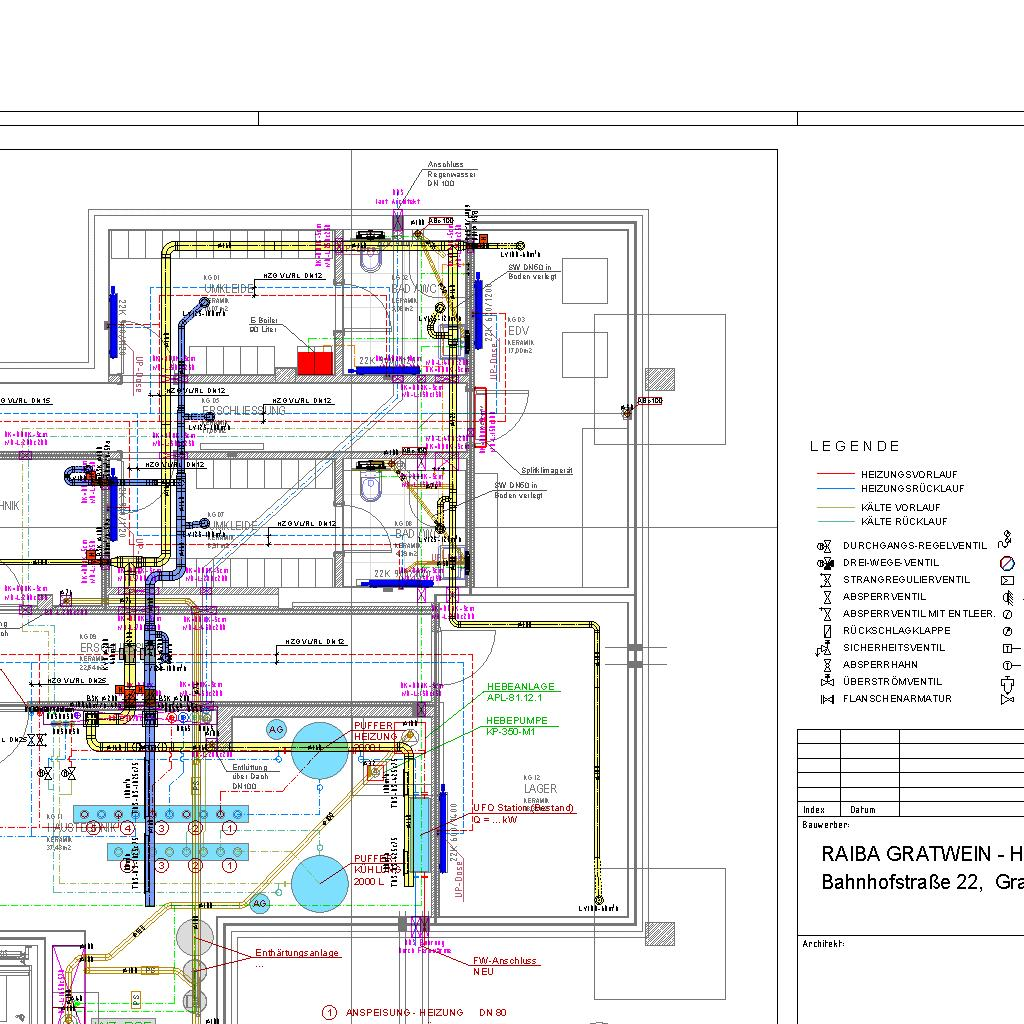Select the EDV room label

tap(517, 331)
